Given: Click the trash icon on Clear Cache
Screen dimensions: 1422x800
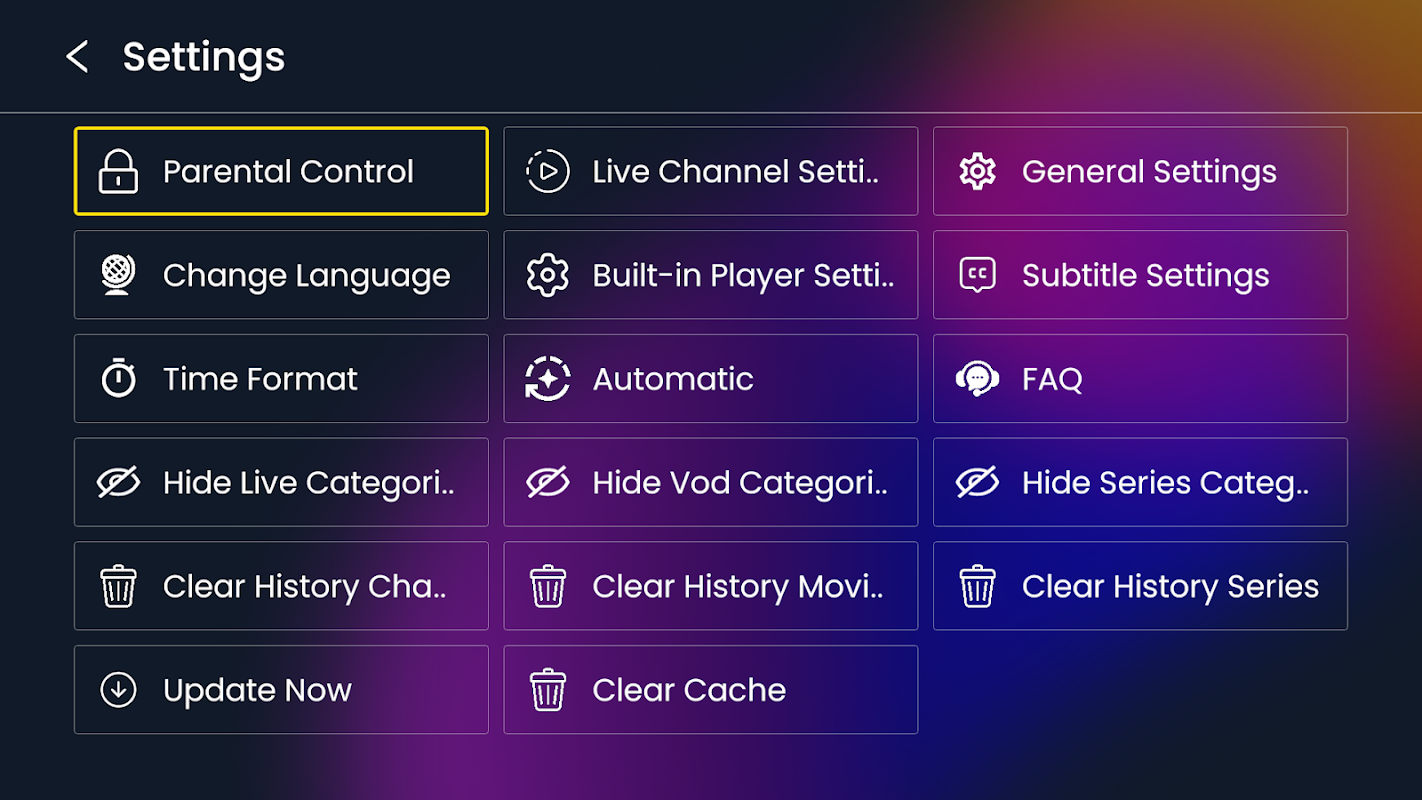Looking at the screenshot, I should (x=547, y=690).
